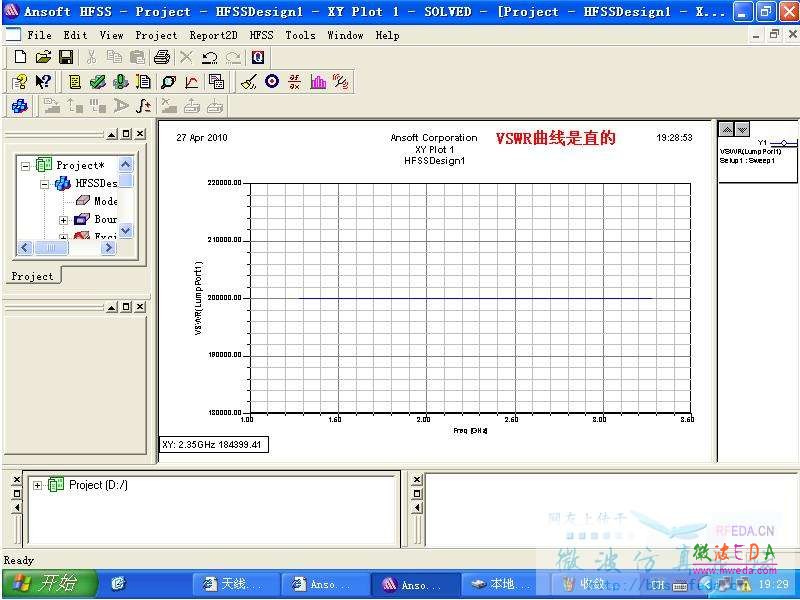
Task: Click the project tree scroll up arrow
Action: coord(126,164)
